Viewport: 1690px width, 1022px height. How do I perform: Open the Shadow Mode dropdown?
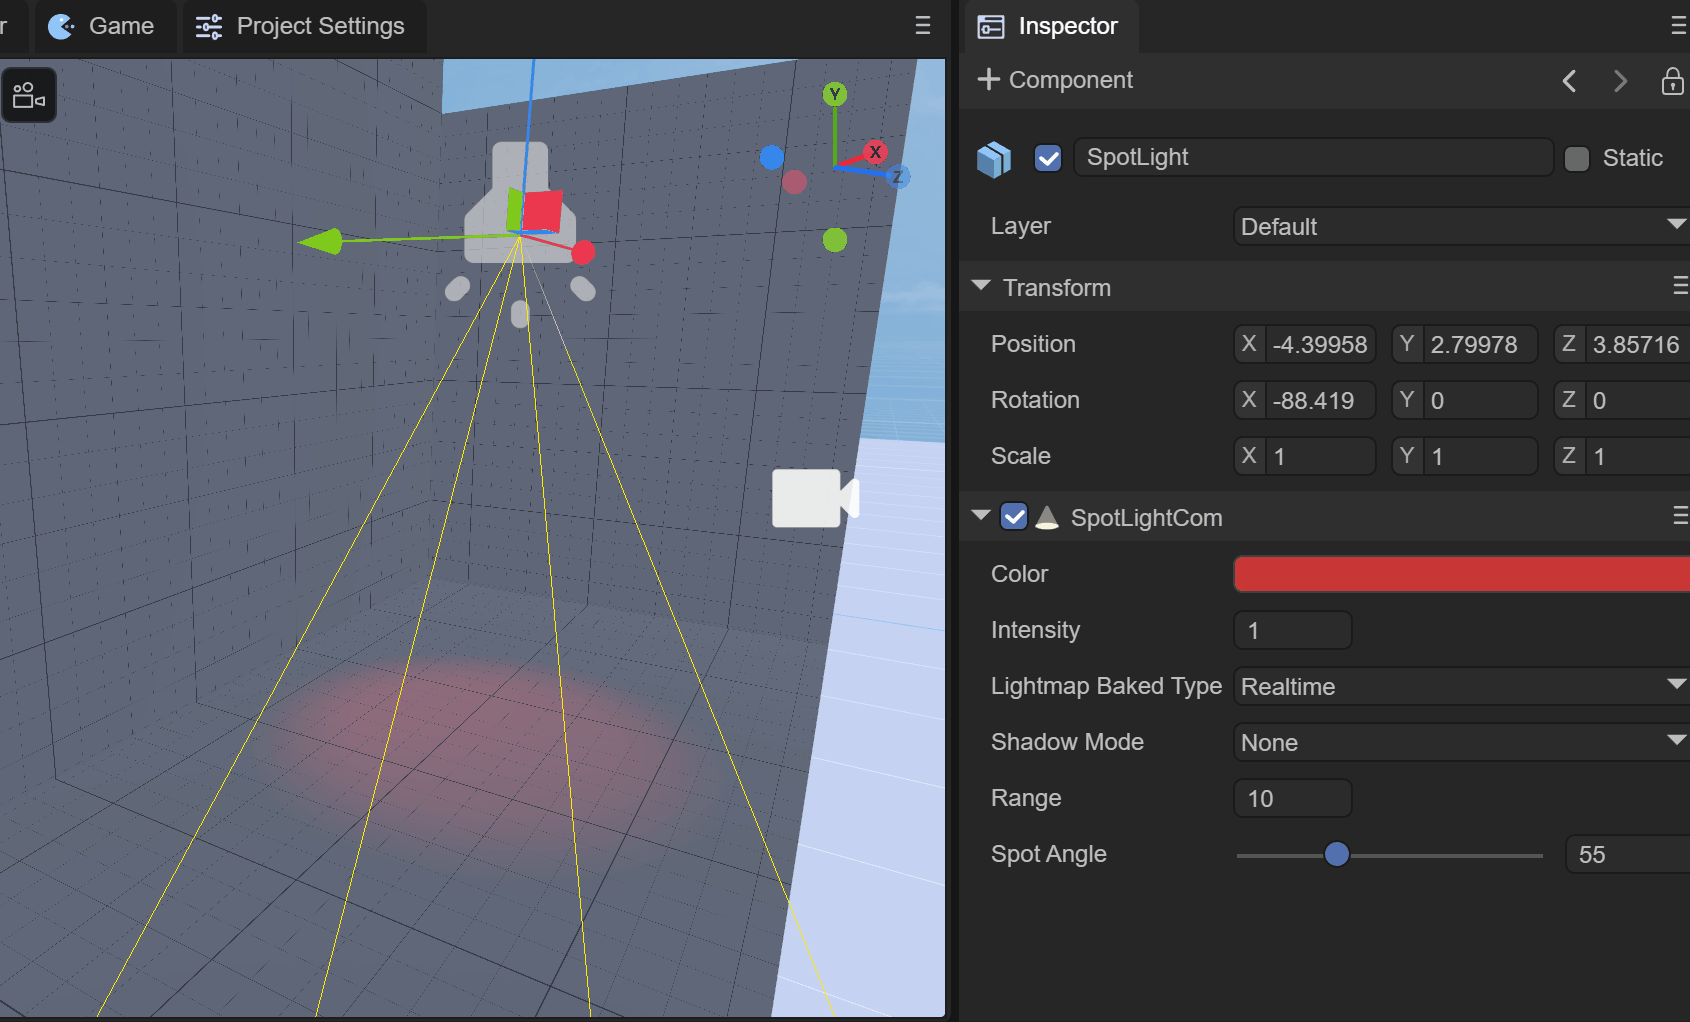point(1460,743)
